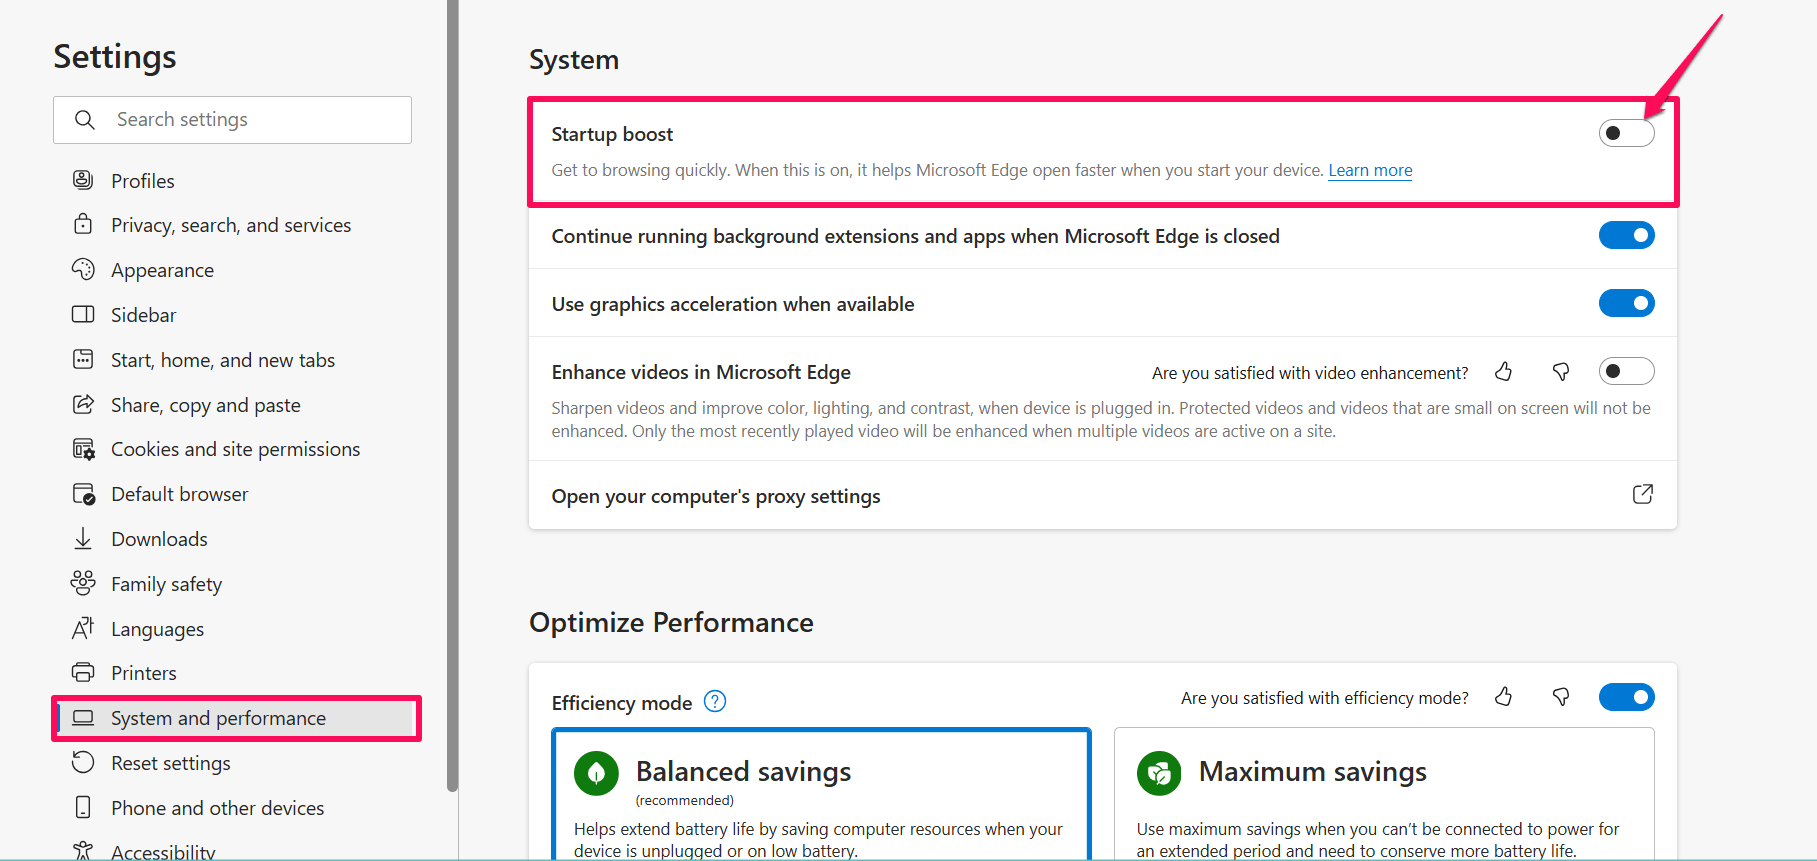This screenshot has height=861, width=1817.
Task: Select the Balanced savings card
Action: [821, 795]
